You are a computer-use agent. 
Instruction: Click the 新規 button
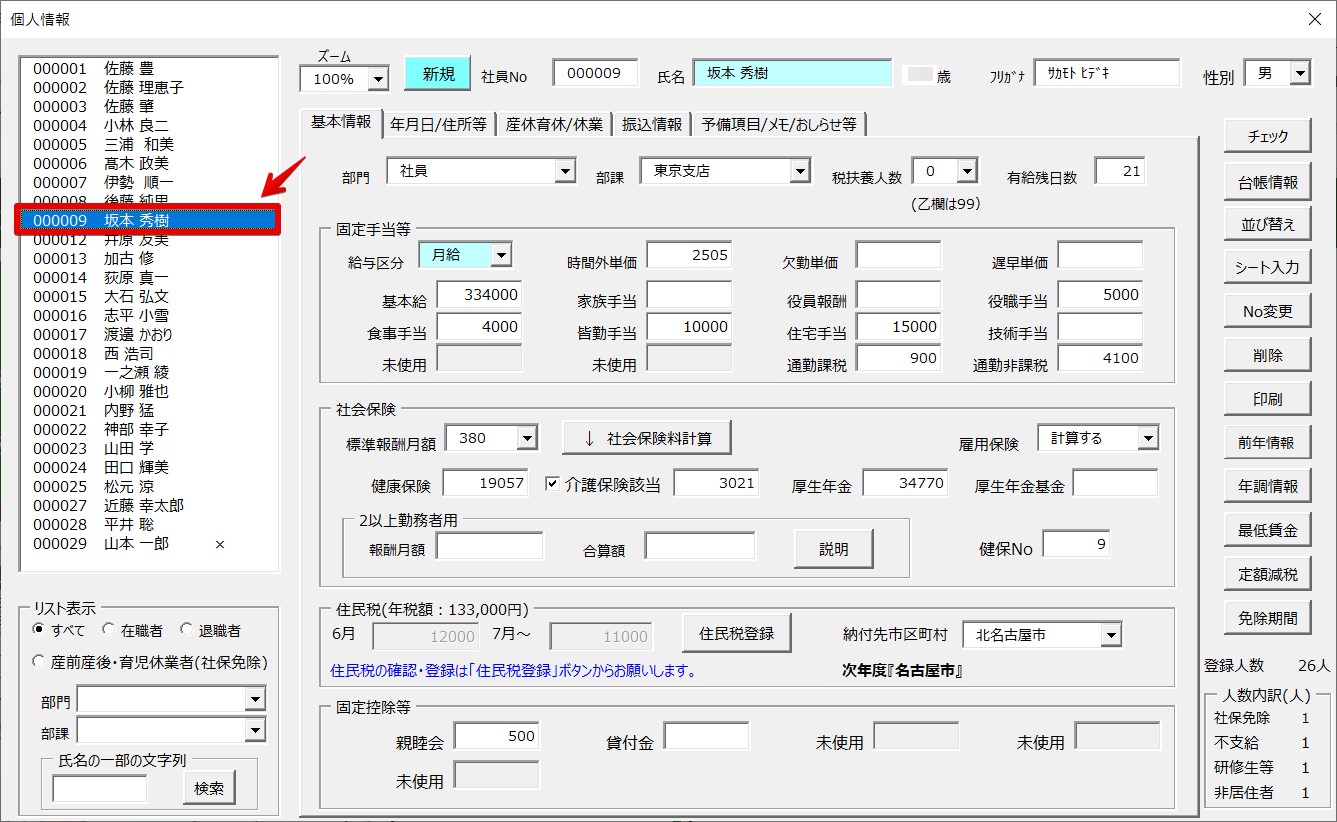click(437, 74)
